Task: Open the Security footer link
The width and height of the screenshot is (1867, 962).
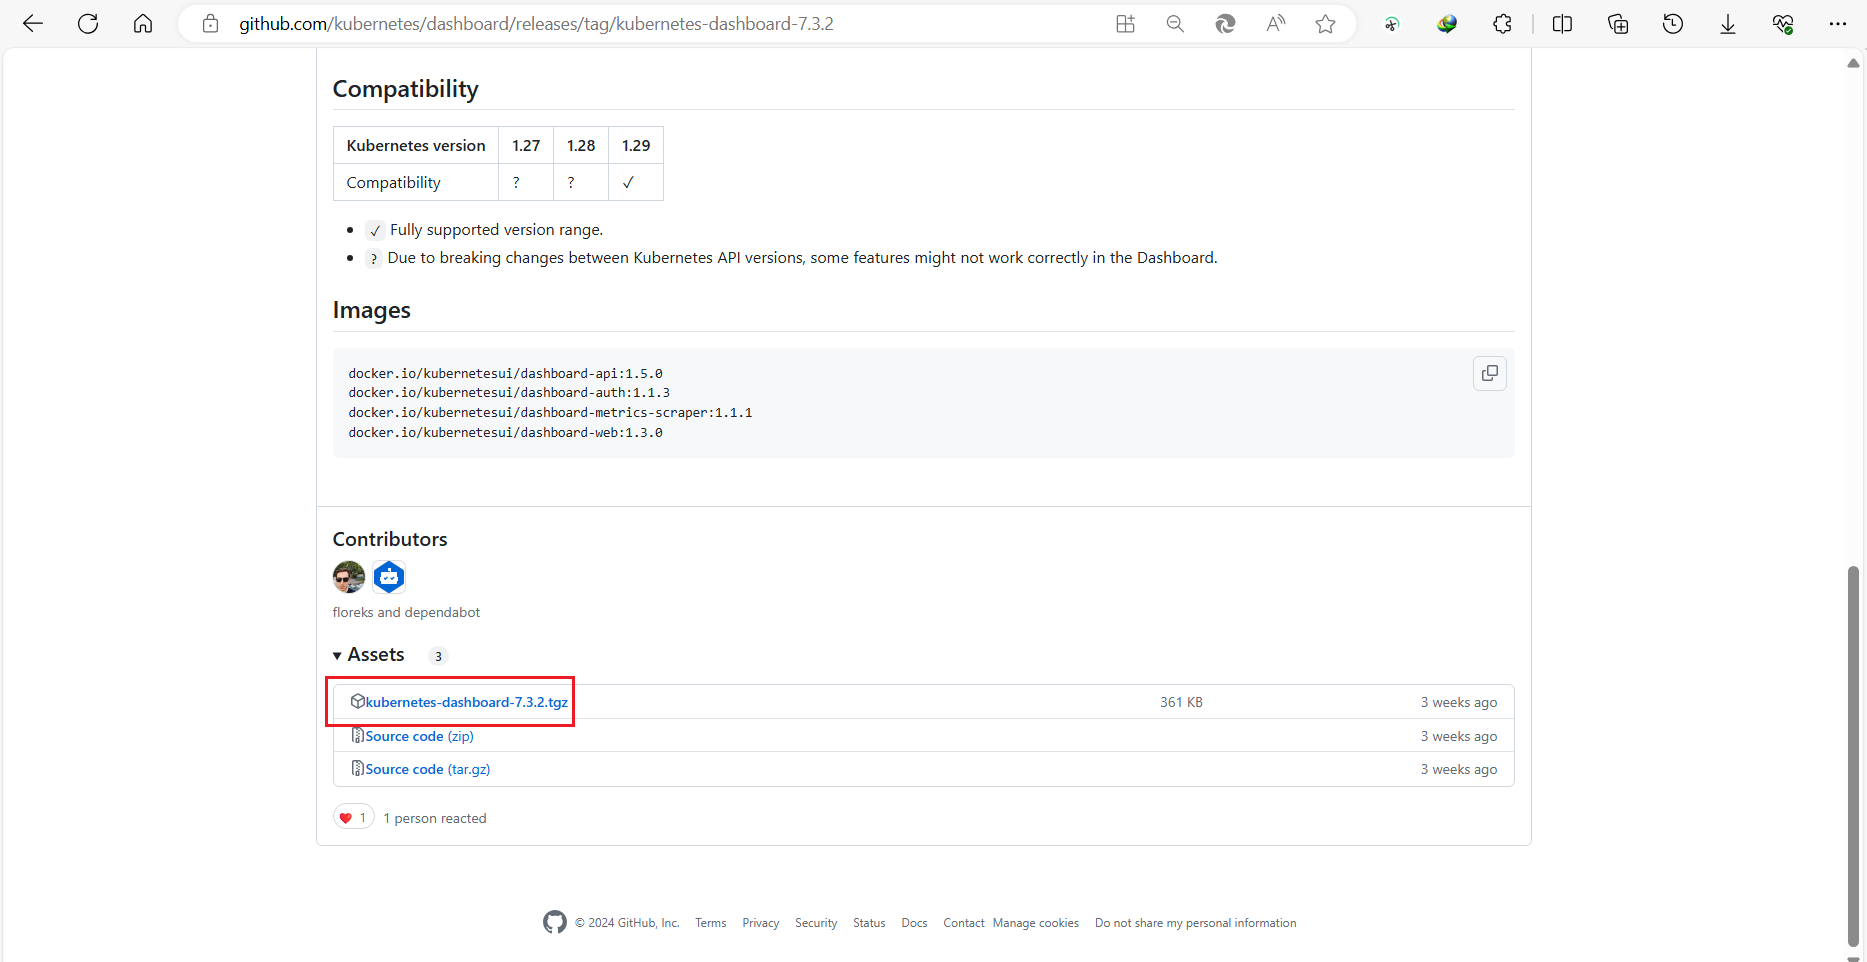Action: click(x=816, y=923)
